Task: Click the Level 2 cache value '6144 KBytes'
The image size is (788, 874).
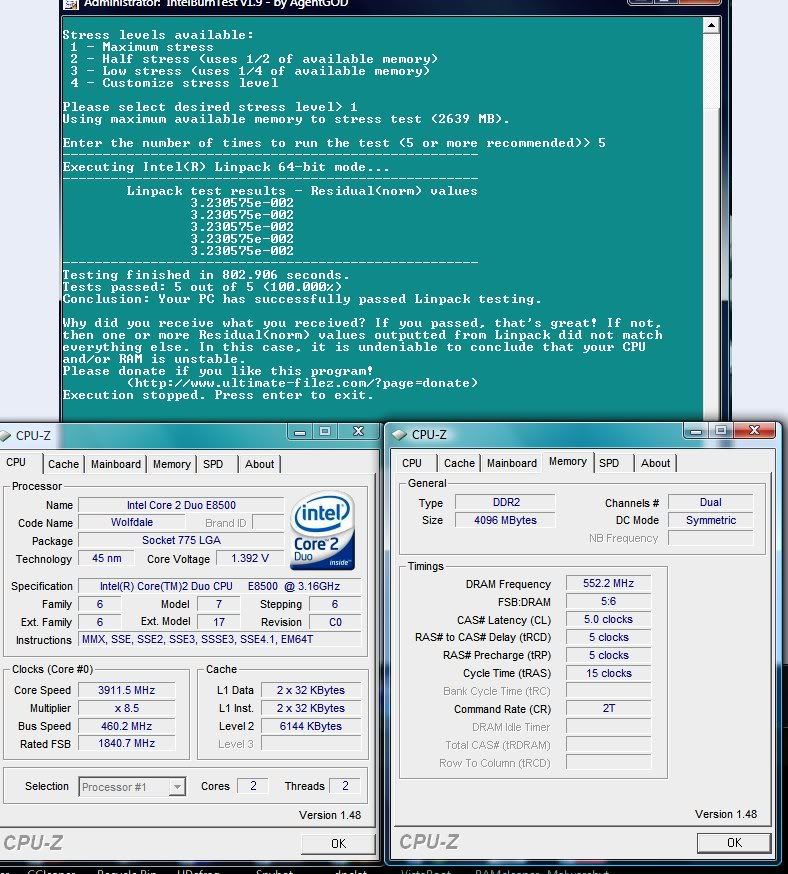Action: click(x=311, y=726)
